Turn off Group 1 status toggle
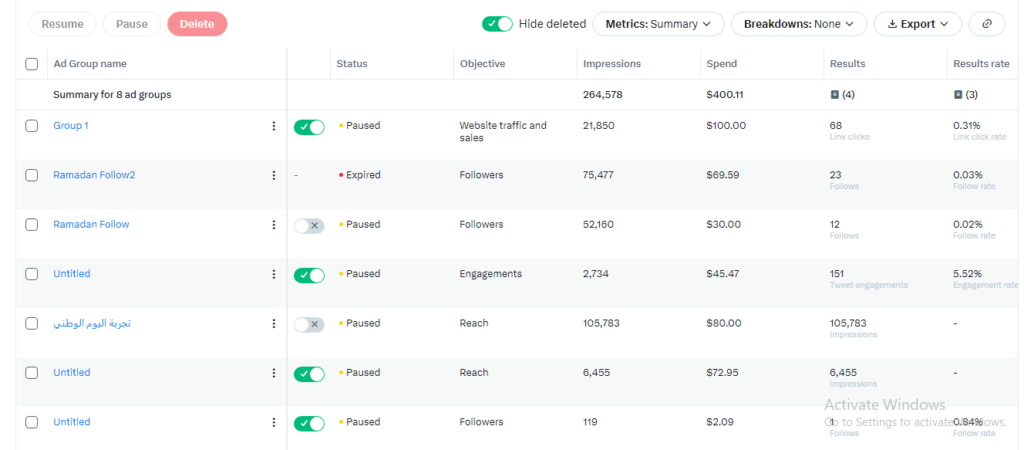 point(309,127)
